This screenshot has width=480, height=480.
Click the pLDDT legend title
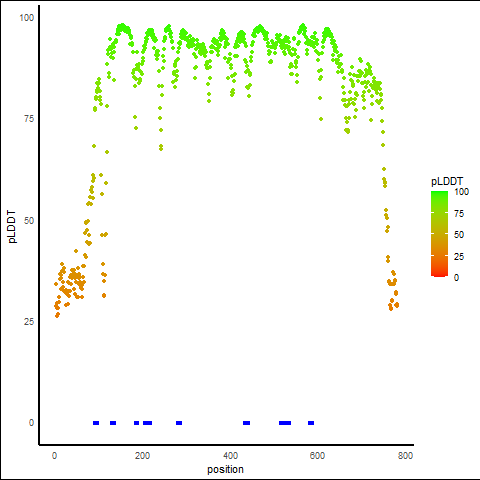tap(447, 182)
